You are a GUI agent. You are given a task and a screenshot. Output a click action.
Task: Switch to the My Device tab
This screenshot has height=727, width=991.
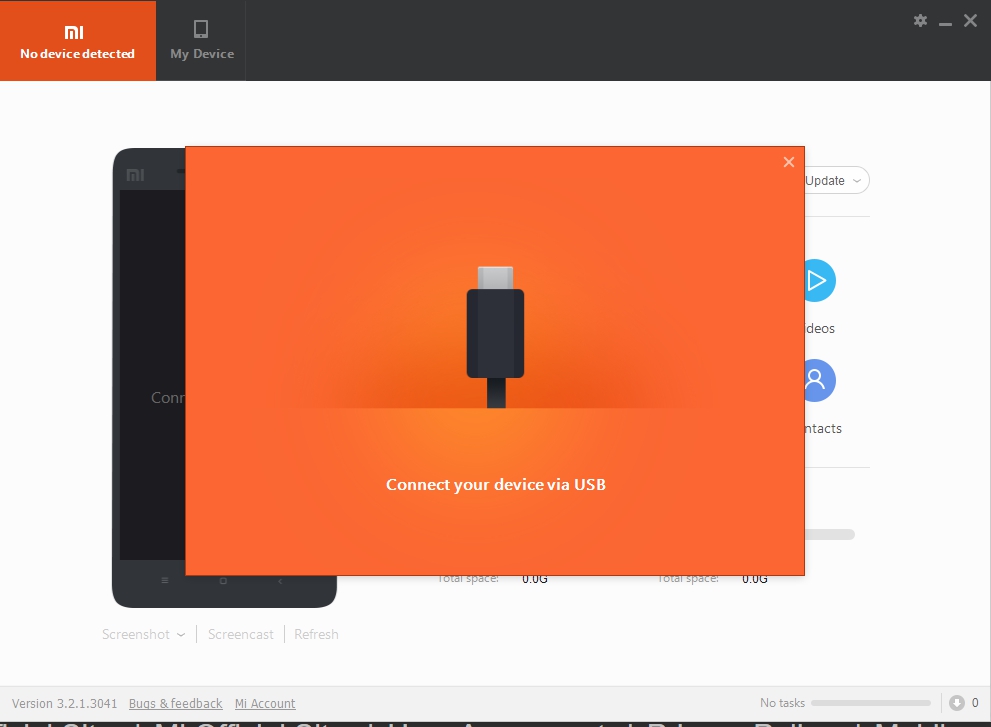[x=201, y=41]
